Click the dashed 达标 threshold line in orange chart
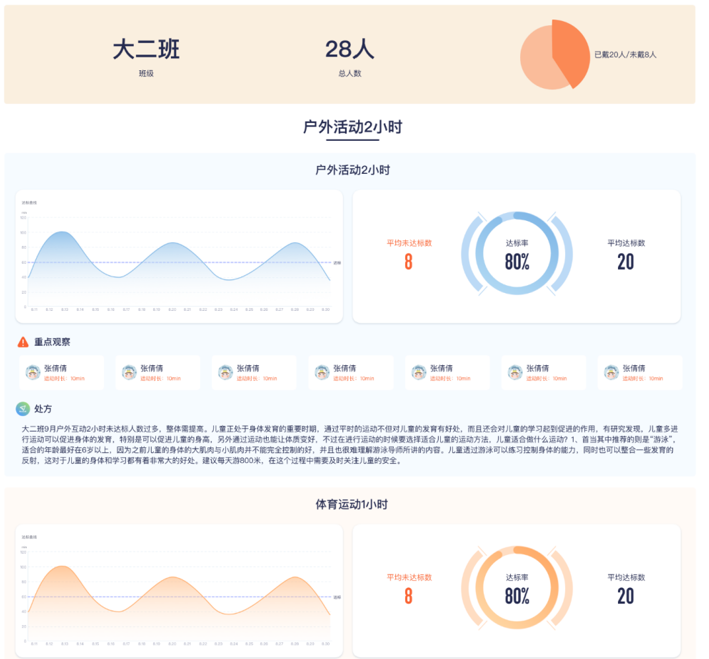The height and width of the screenshot is (659, 709). 180,597
